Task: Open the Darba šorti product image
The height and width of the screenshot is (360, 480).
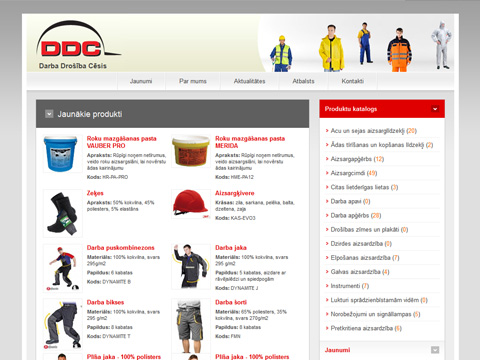Action: click(191, 326)
